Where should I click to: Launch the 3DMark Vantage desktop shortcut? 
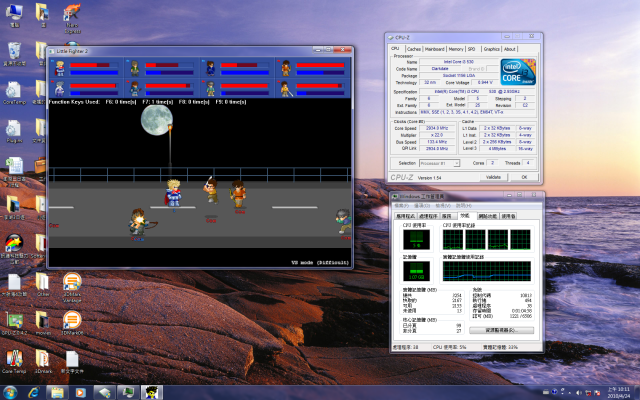(72, 287)
